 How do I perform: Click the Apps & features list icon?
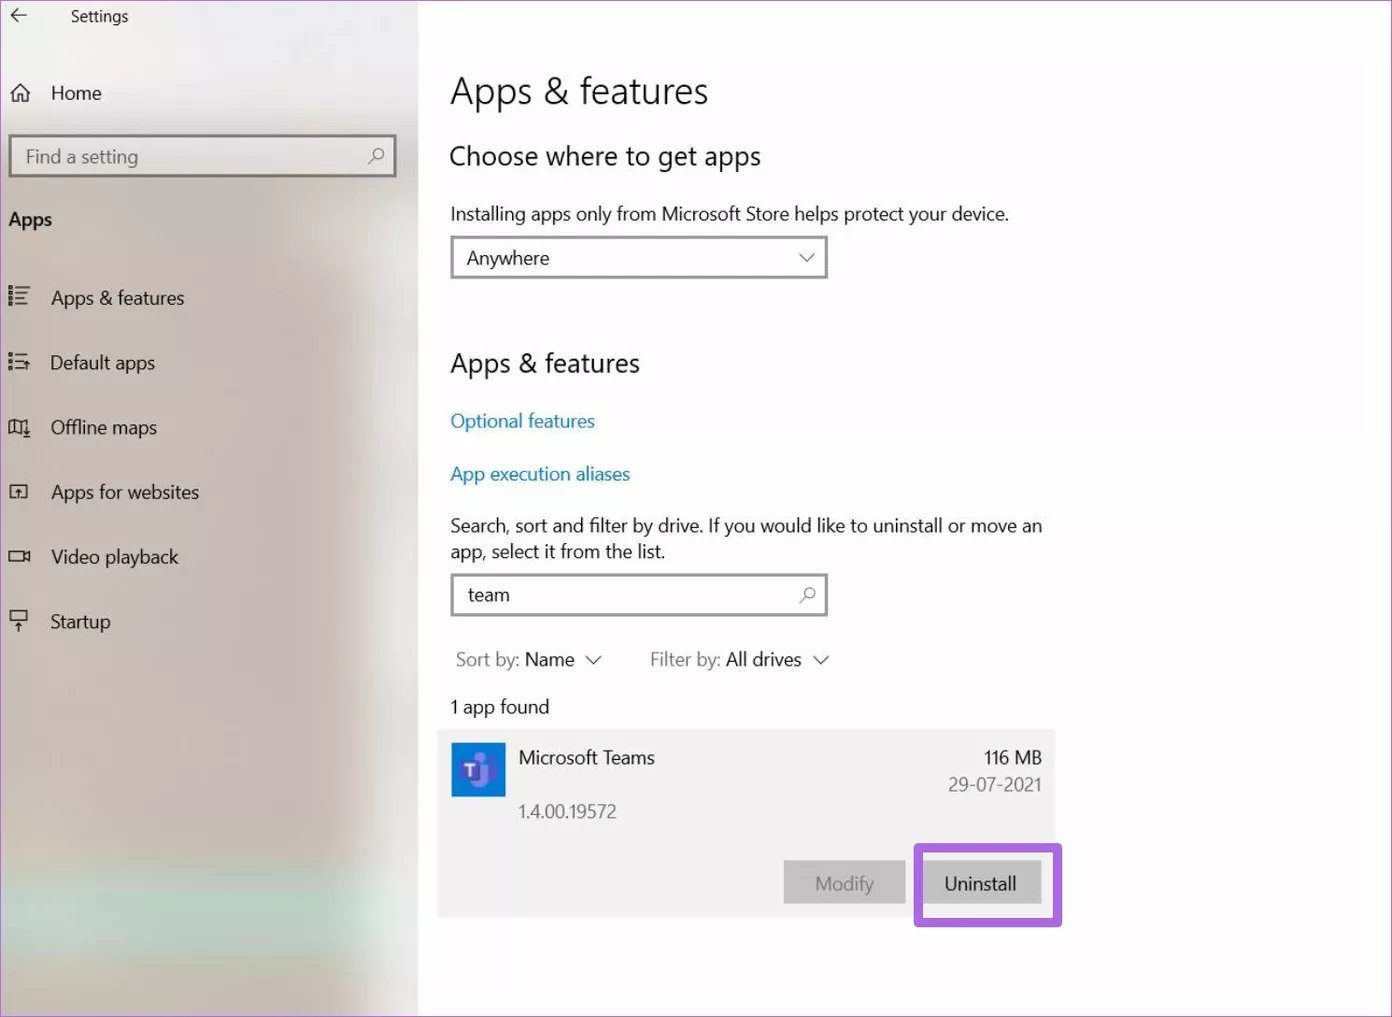[19, 296]
